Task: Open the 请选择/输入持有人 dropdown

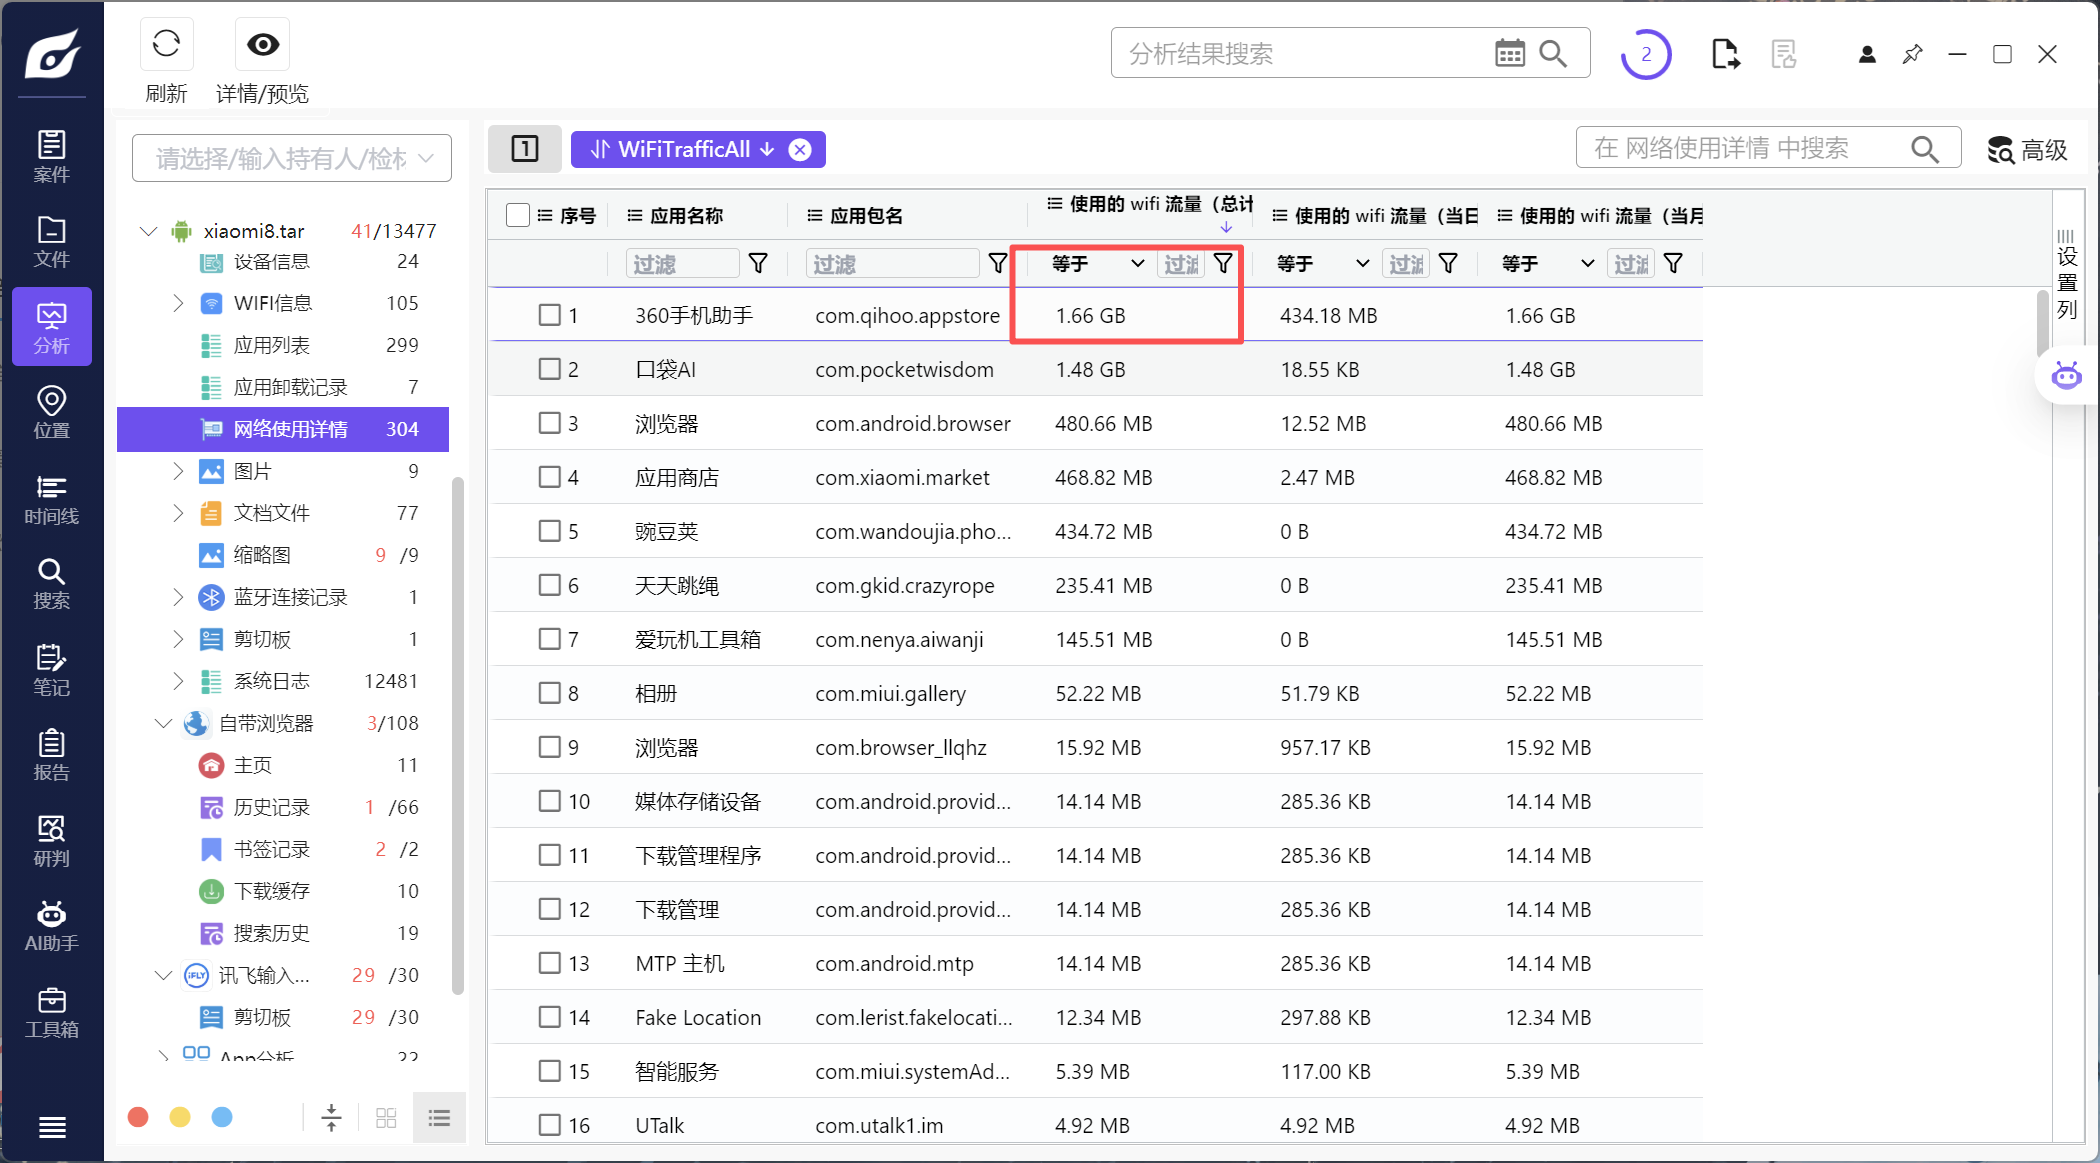Action: (292, 158)
